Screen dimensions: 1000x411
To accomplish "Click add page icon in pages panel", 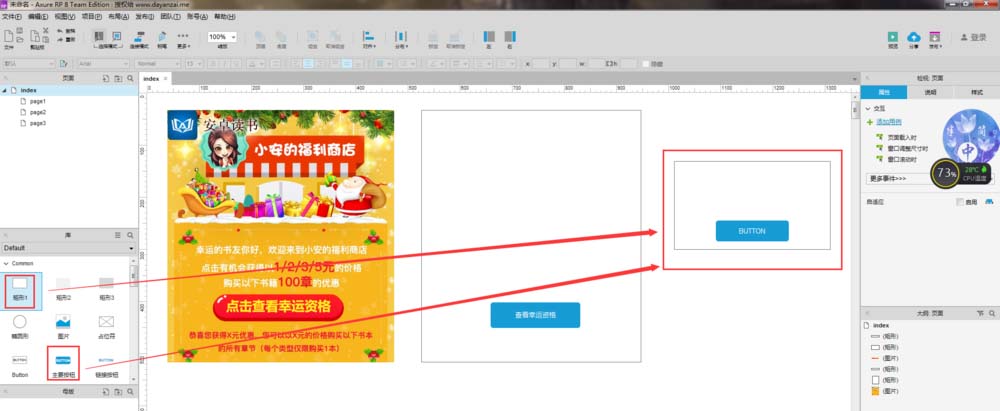I will [x=106, y=78].
